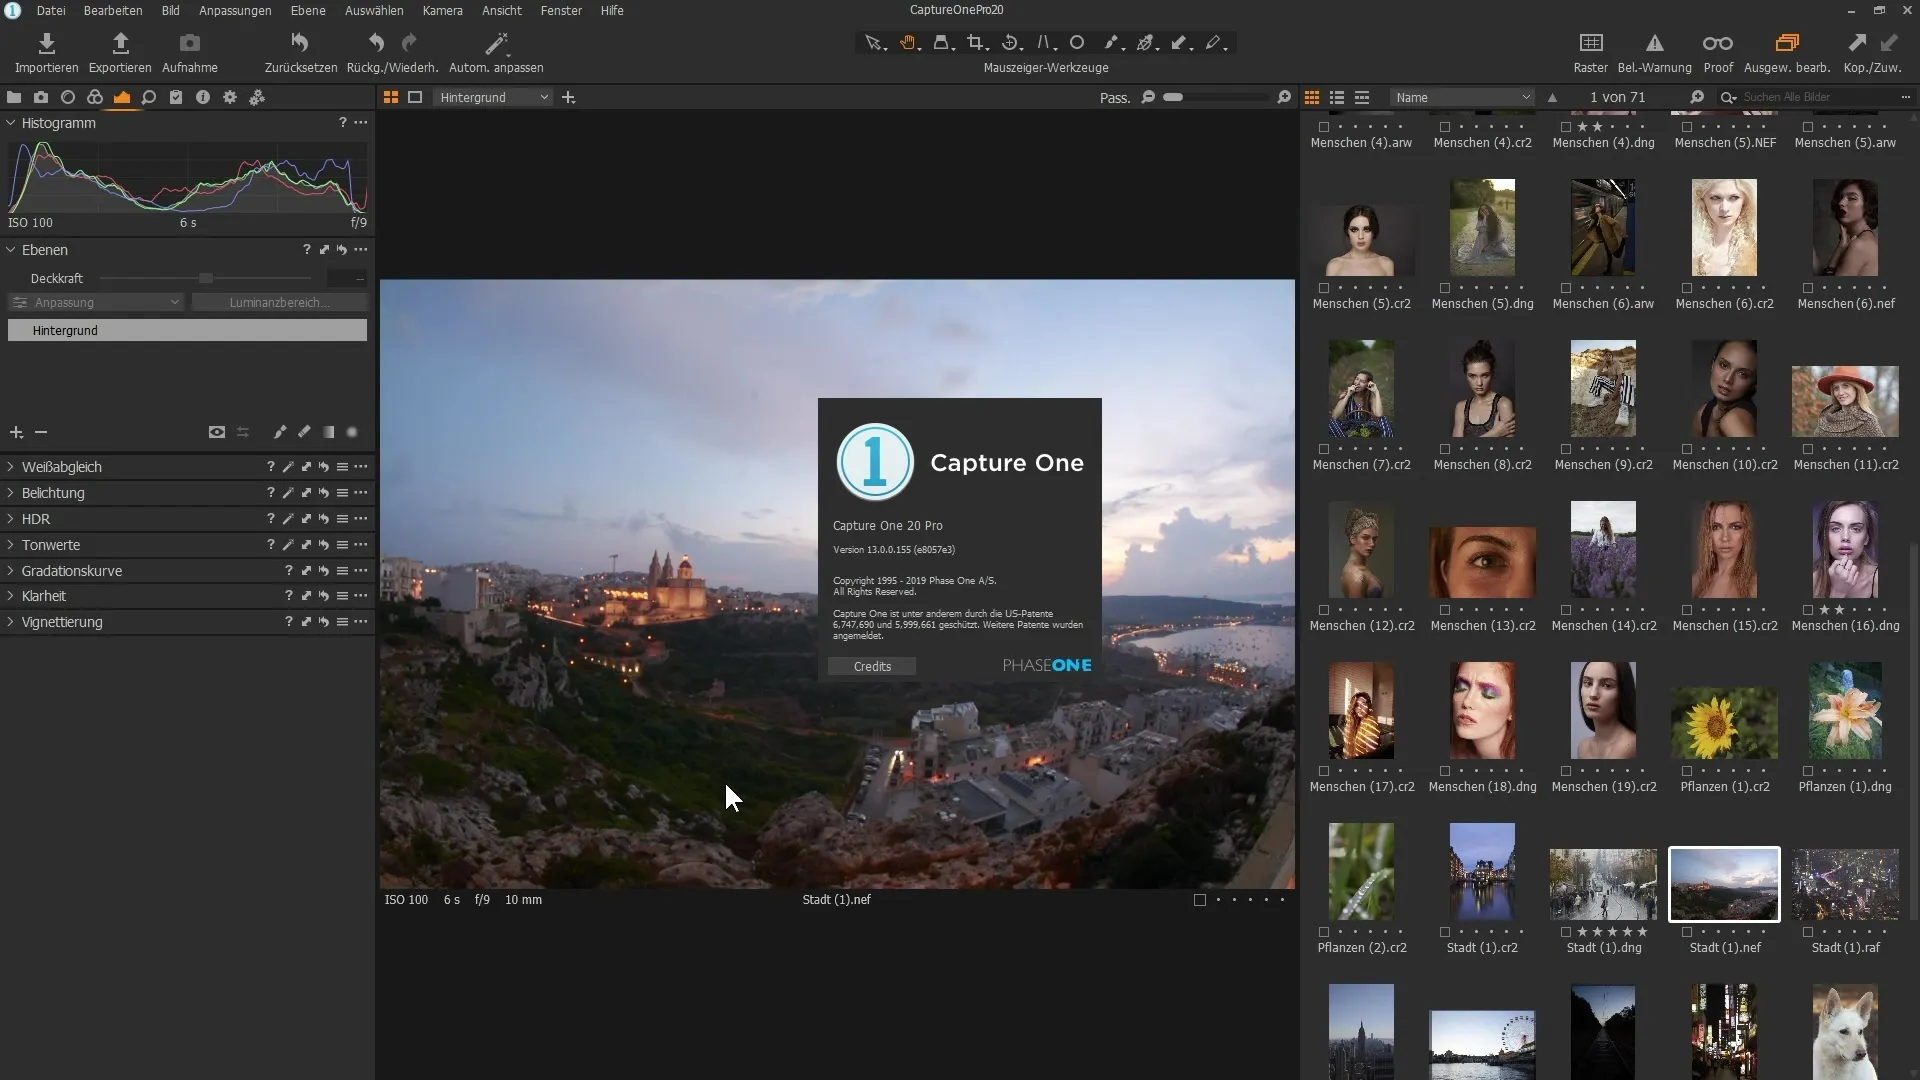The height and width of the screenshot is (1080, 1920).
Task: Select the white balance picker tool
Action: point(1146,43)
